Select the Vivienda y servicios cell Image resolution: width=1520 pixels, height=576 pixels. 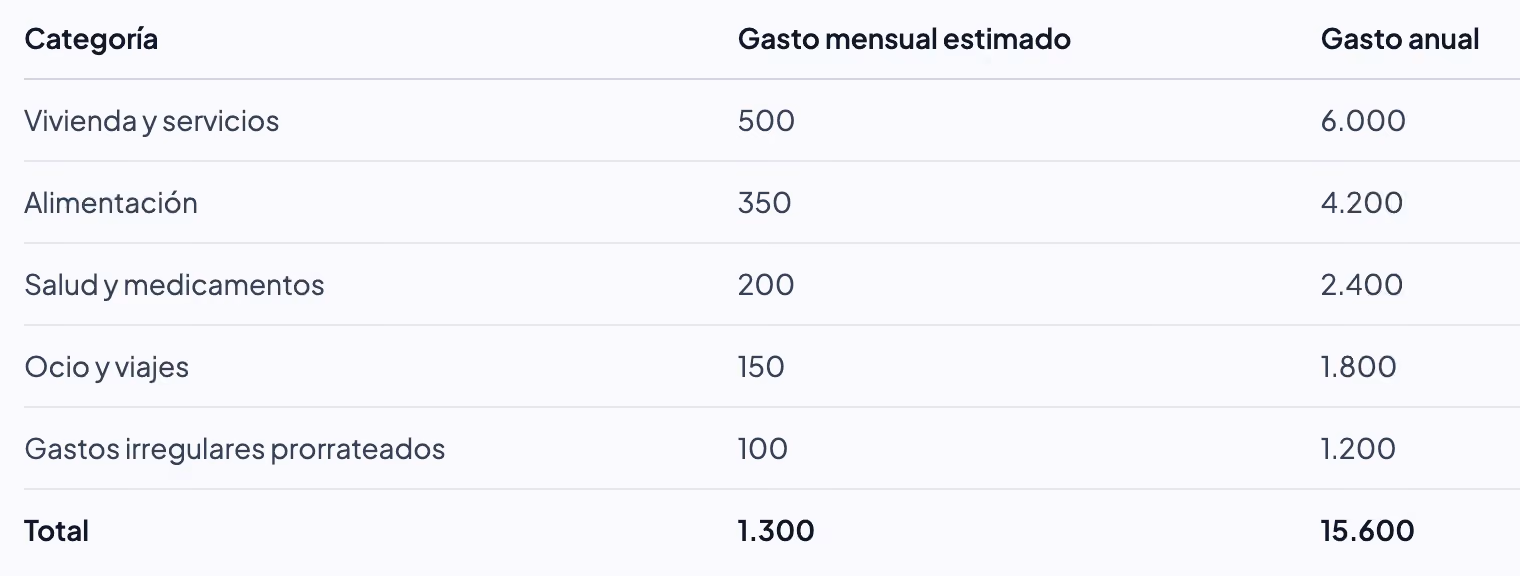click(152, 121)
